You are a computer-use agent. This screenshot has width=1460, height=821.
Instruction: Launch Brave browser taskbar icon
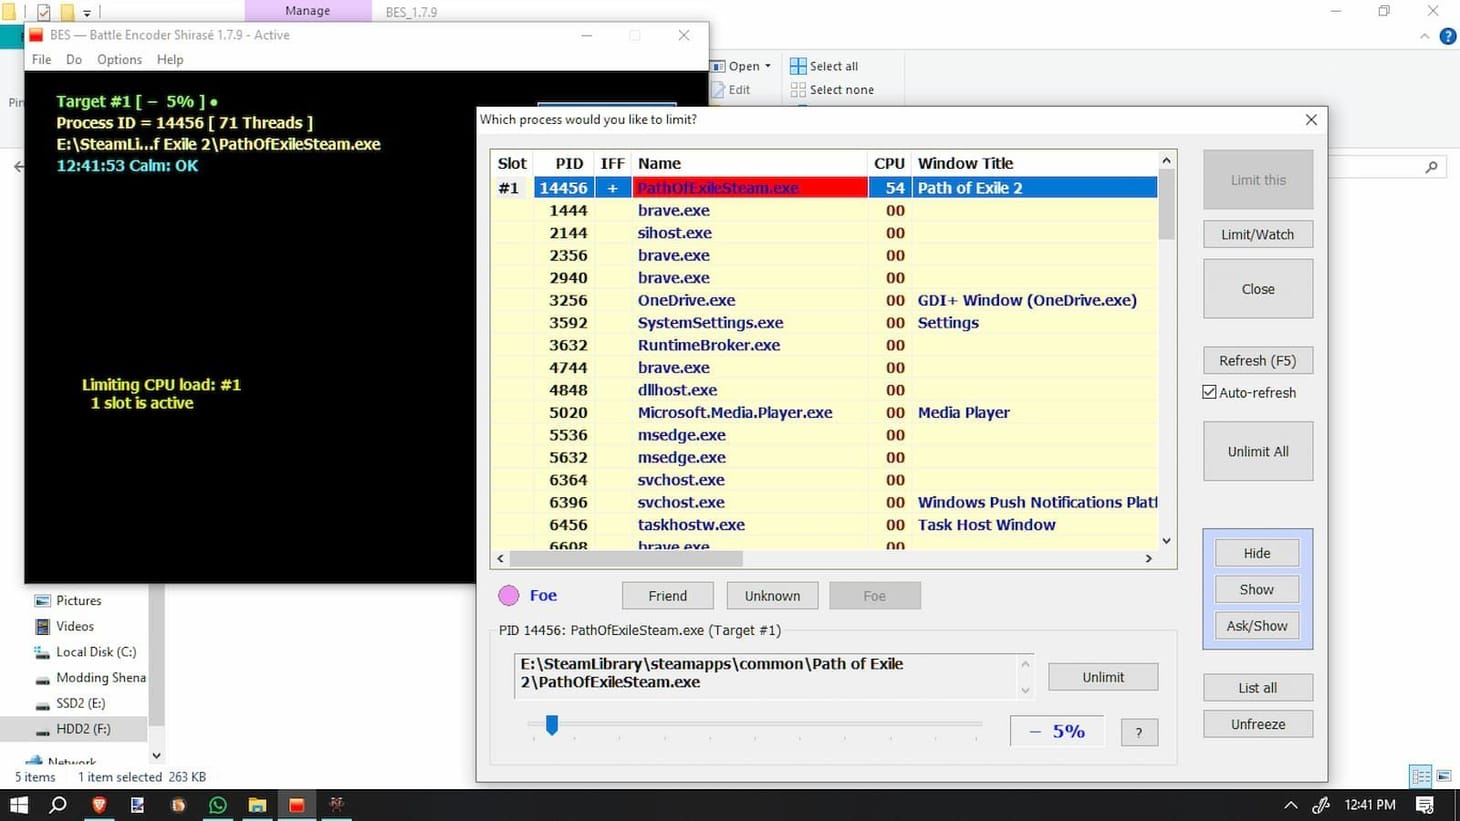(x=99, y=804)
